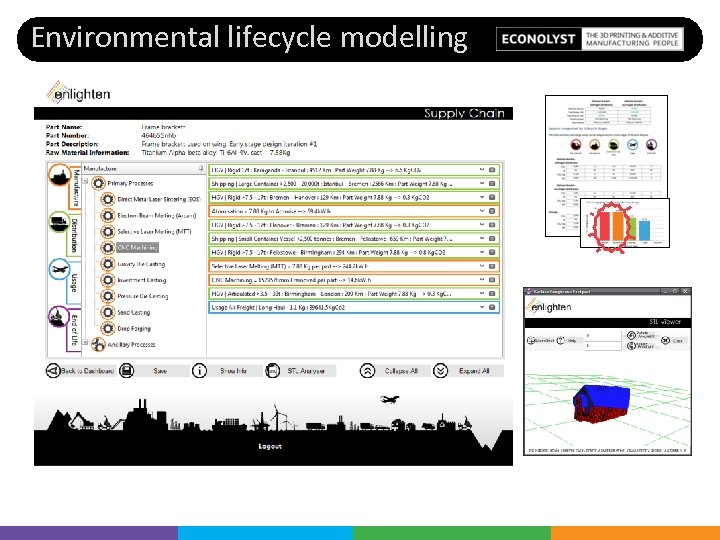The image size is (720, 540).
Task: Click the pin icon in Manufacture panel header
Action: click(x=201, y=169)
